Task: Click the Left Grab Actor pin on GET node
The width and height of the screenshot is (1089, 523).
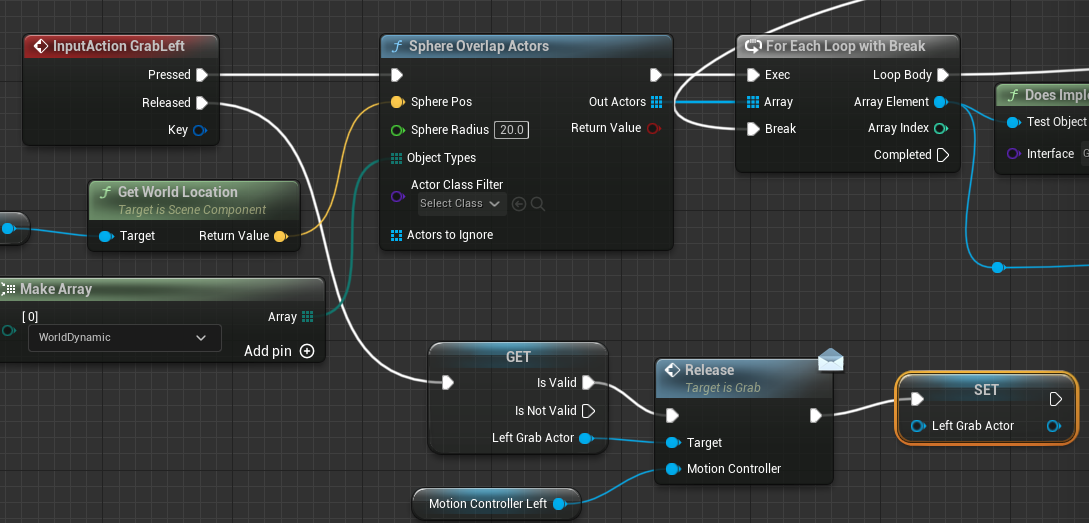Action: (x=585, y=438)
